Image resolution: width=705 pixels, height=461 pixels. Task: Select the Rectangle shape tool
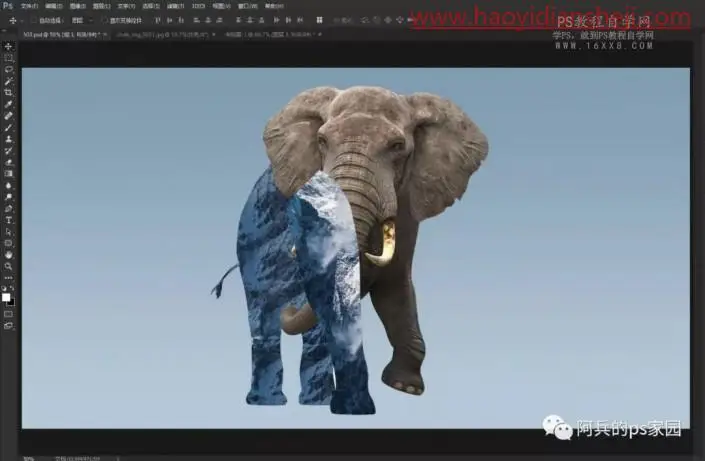[x=8, y=243]
